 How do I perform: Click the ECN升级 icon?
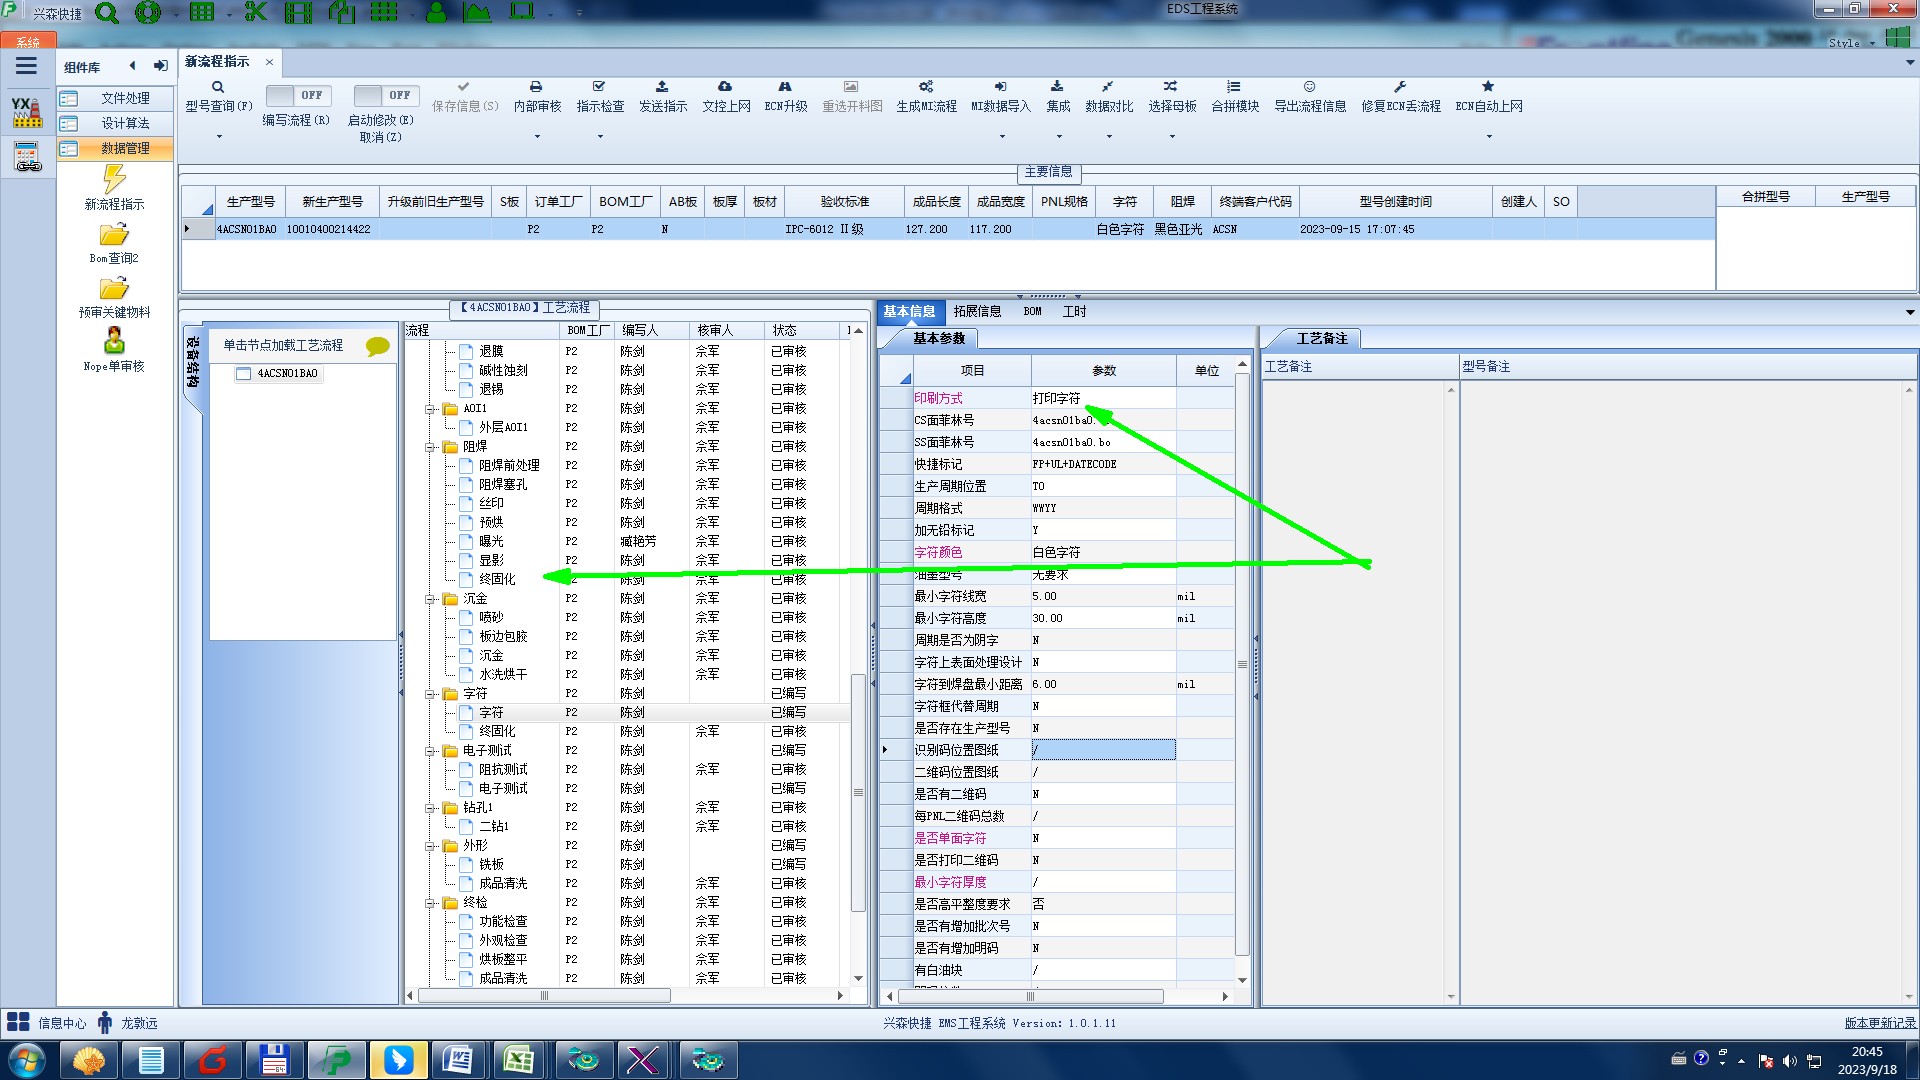[785, 88]
